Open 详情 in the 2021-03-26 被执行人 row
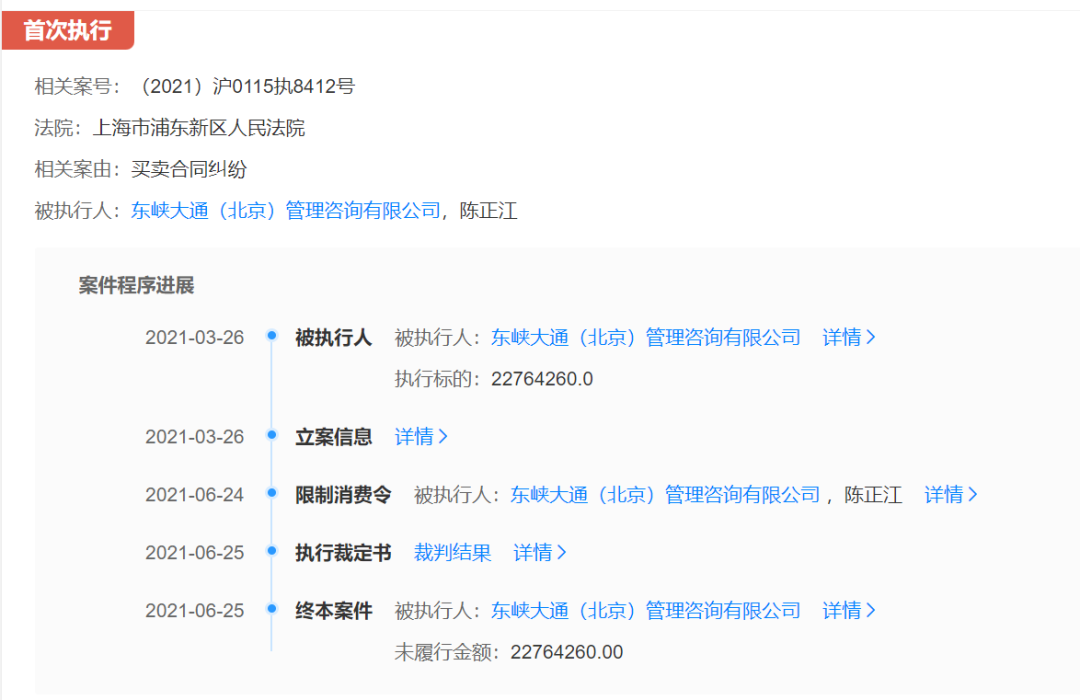This screenshot has height=700, width=1080. (x=849, y=337)
